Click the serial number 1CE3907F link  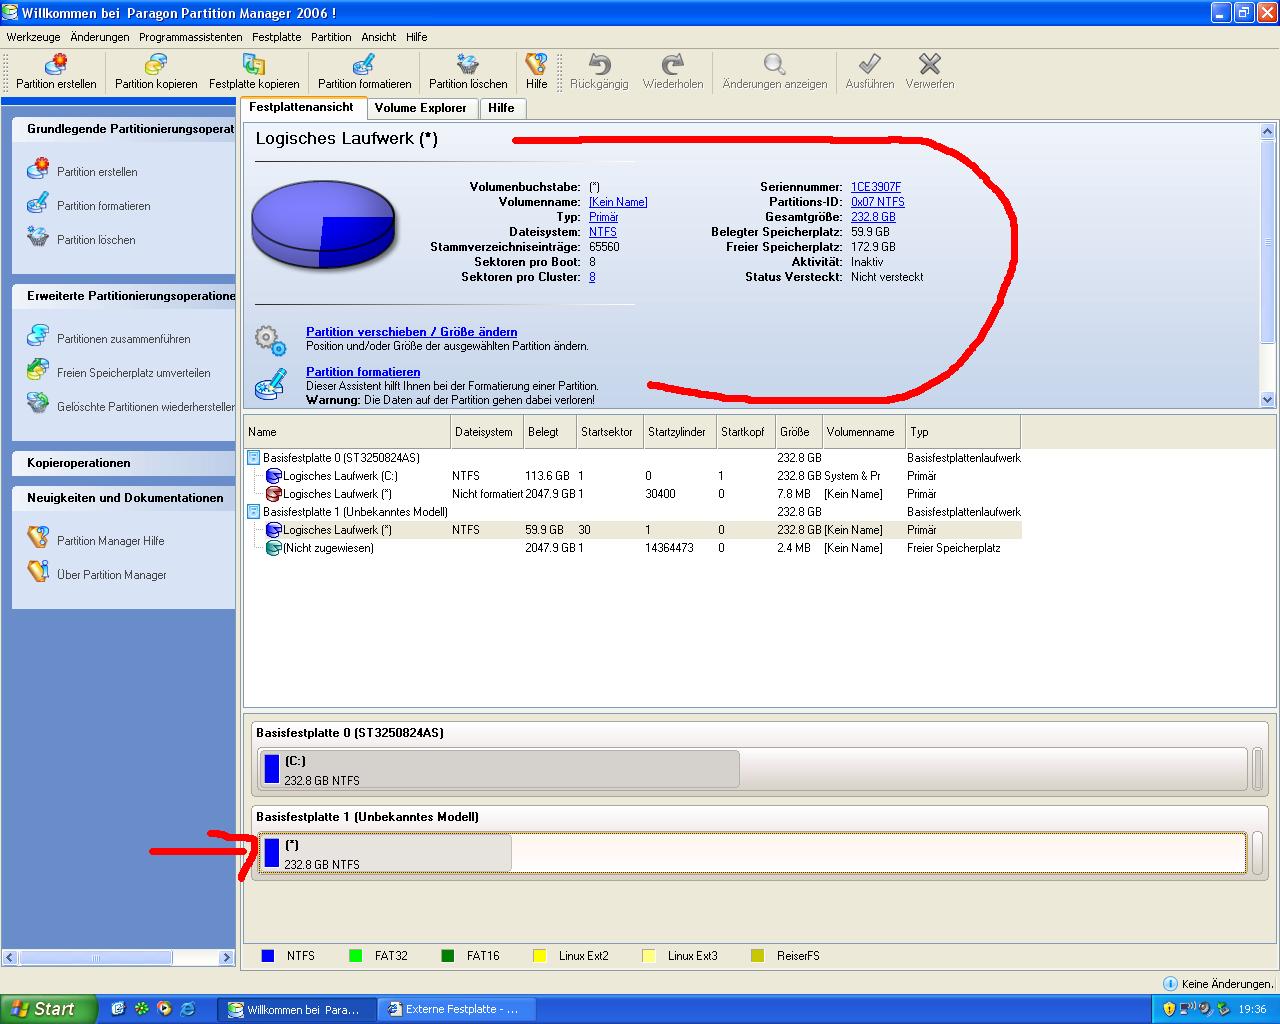click(x=876, y=187)
